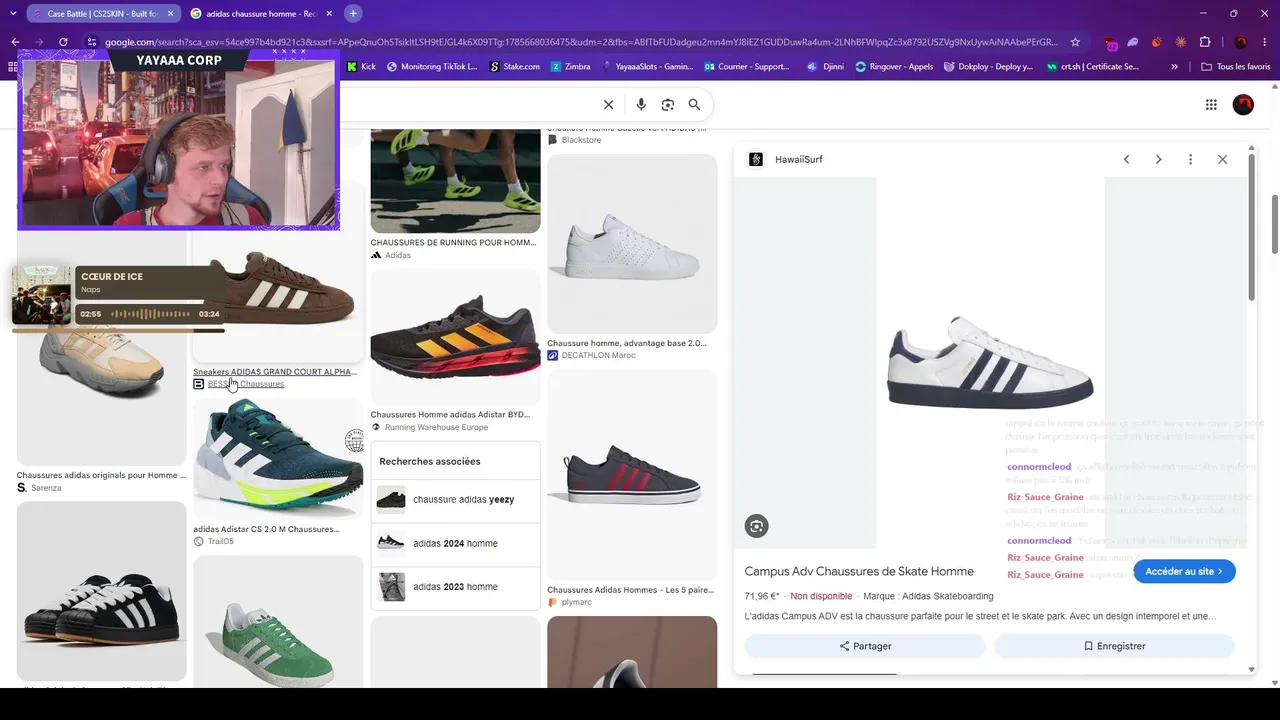Image resolution: width=1280 pixels, height=720 pixels.
Task: Open the Google account avatar
Action: [1243, 104]
